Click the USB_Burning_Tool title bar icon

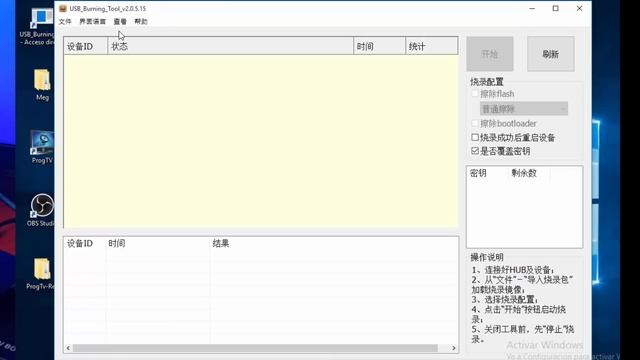click(x=62, y=8)
